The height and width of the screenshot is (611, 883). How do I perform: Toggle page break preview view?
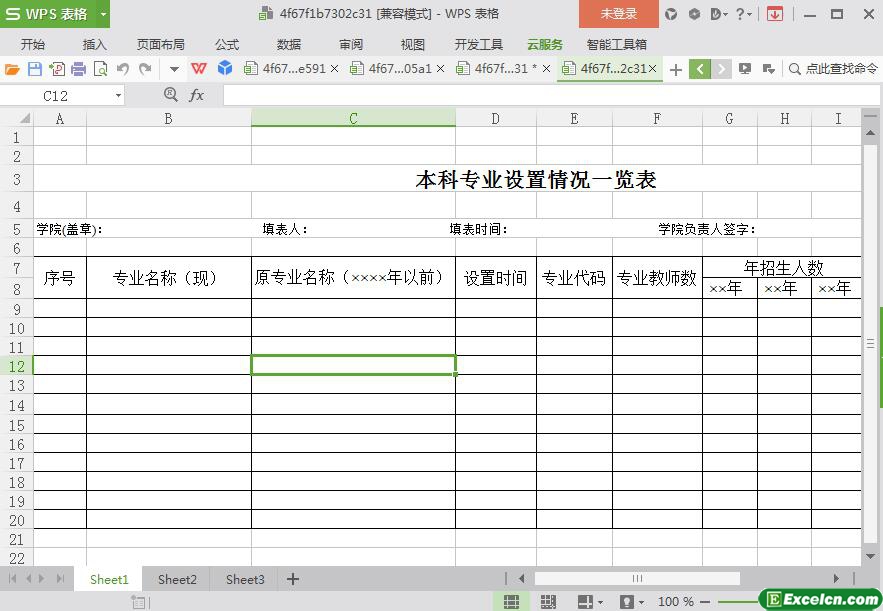pos(548,601)
